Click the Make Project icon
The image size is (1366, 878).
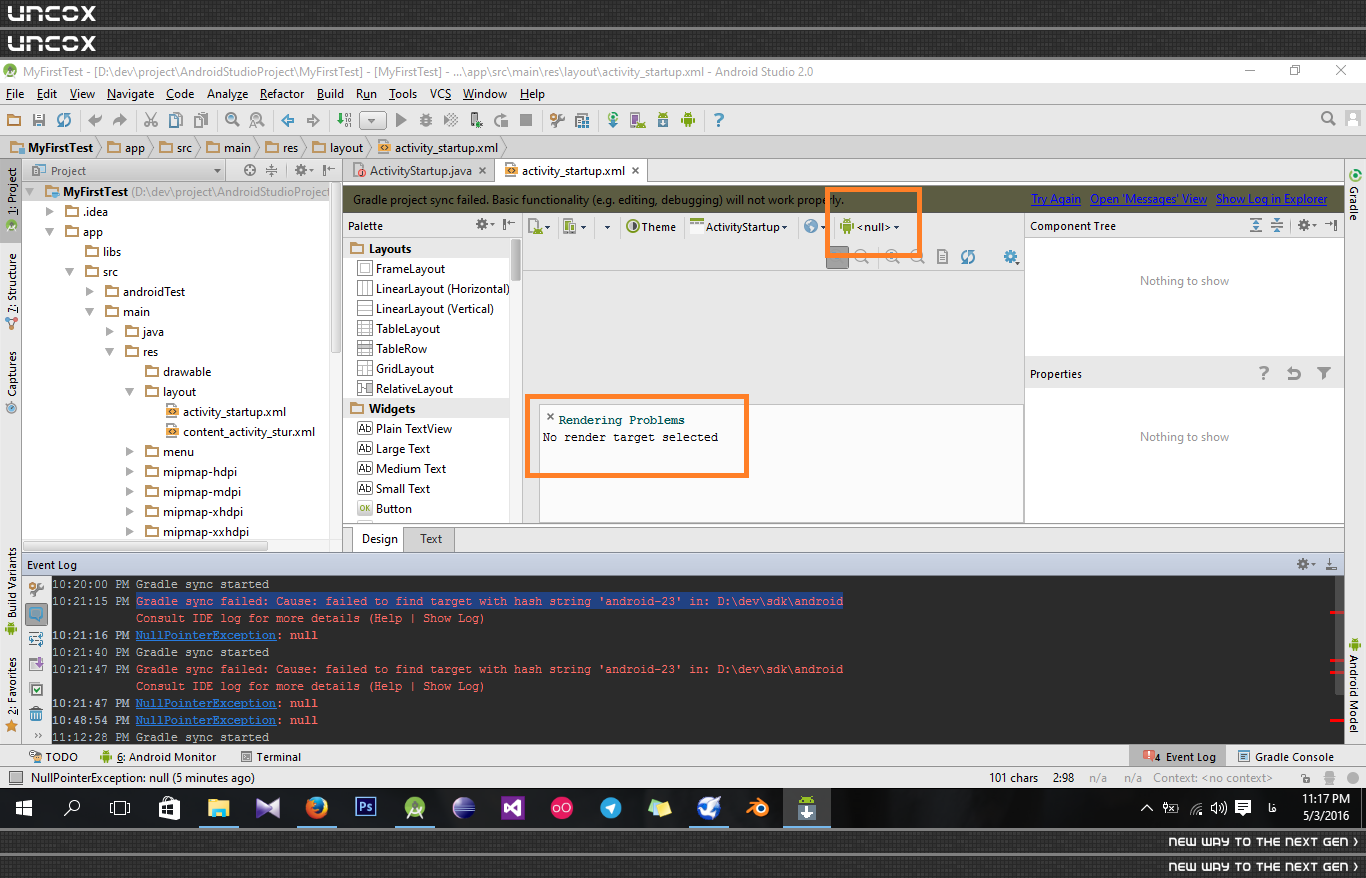pos(344,120)
